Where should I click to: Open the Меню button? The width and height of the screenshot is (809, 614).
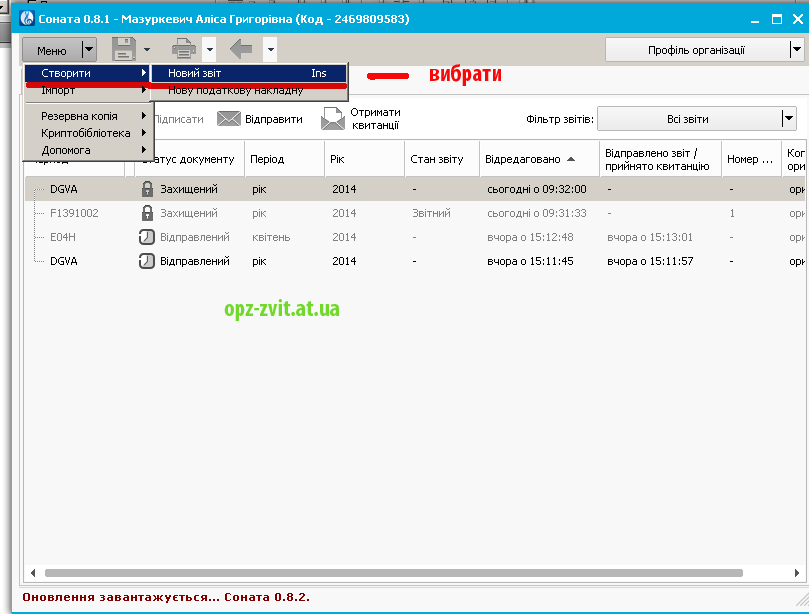52,51
